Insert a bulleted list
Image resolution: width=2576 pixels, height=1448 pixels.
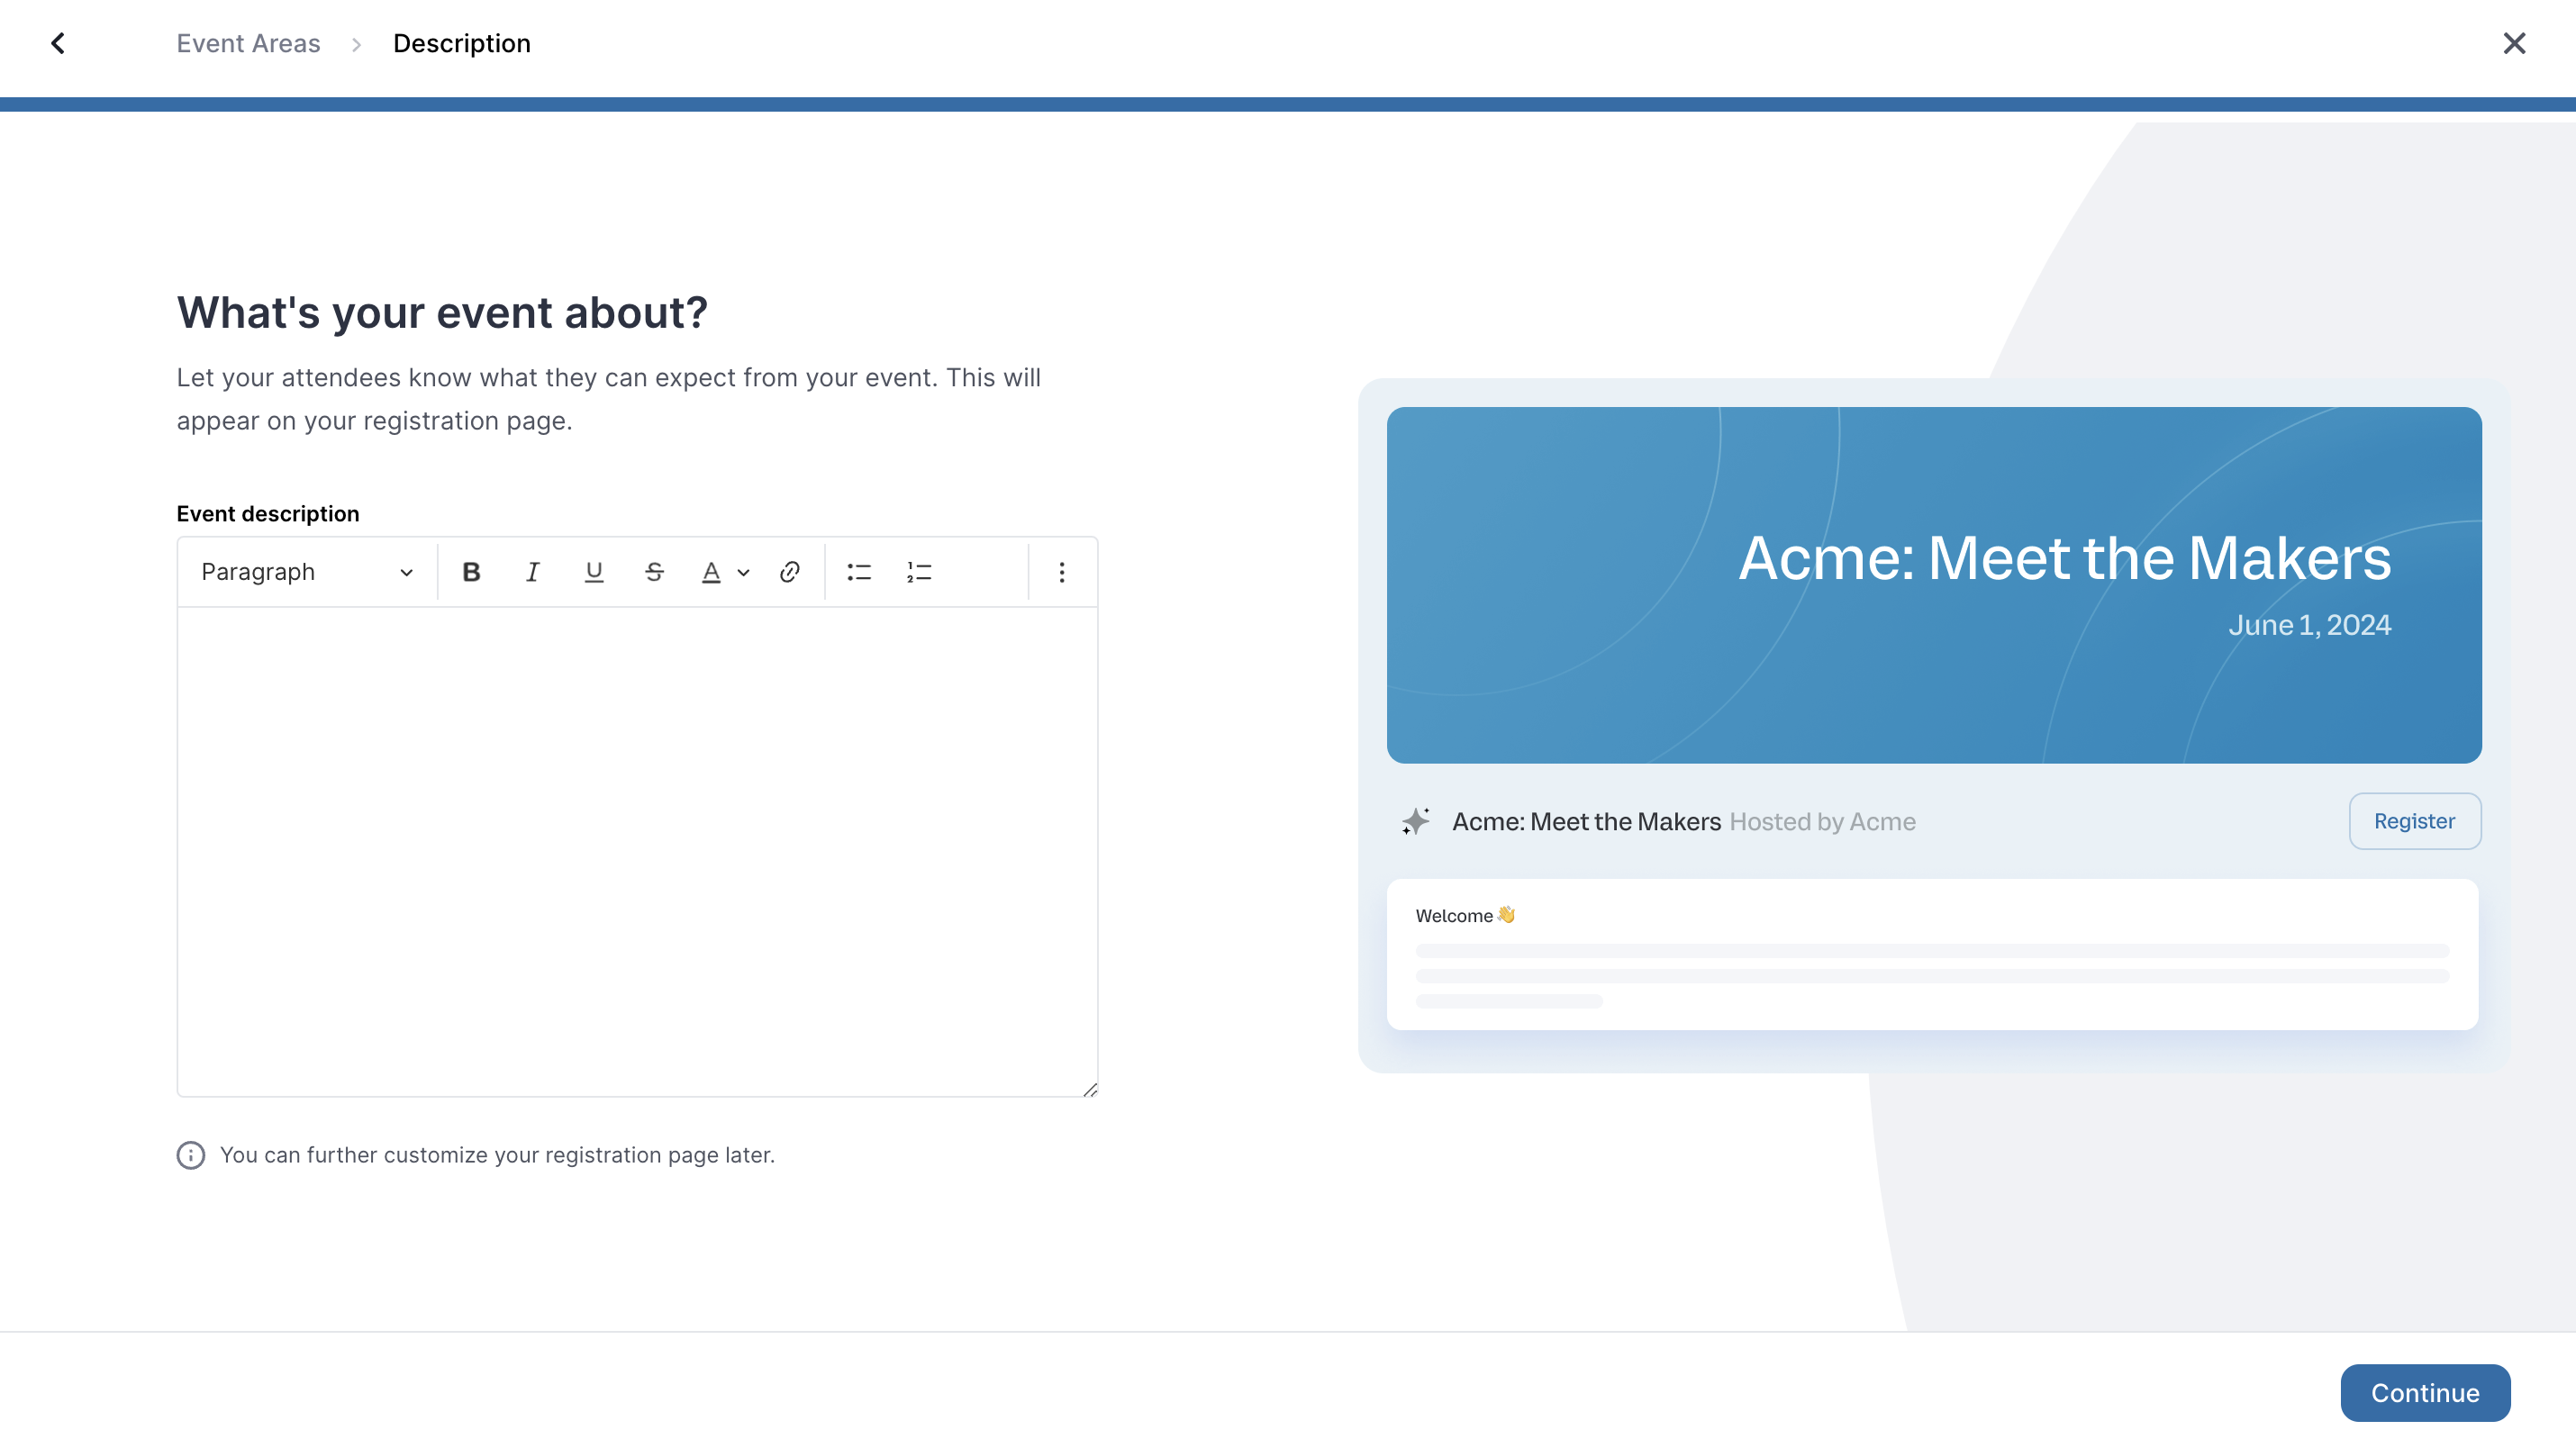tap(859, 572)
